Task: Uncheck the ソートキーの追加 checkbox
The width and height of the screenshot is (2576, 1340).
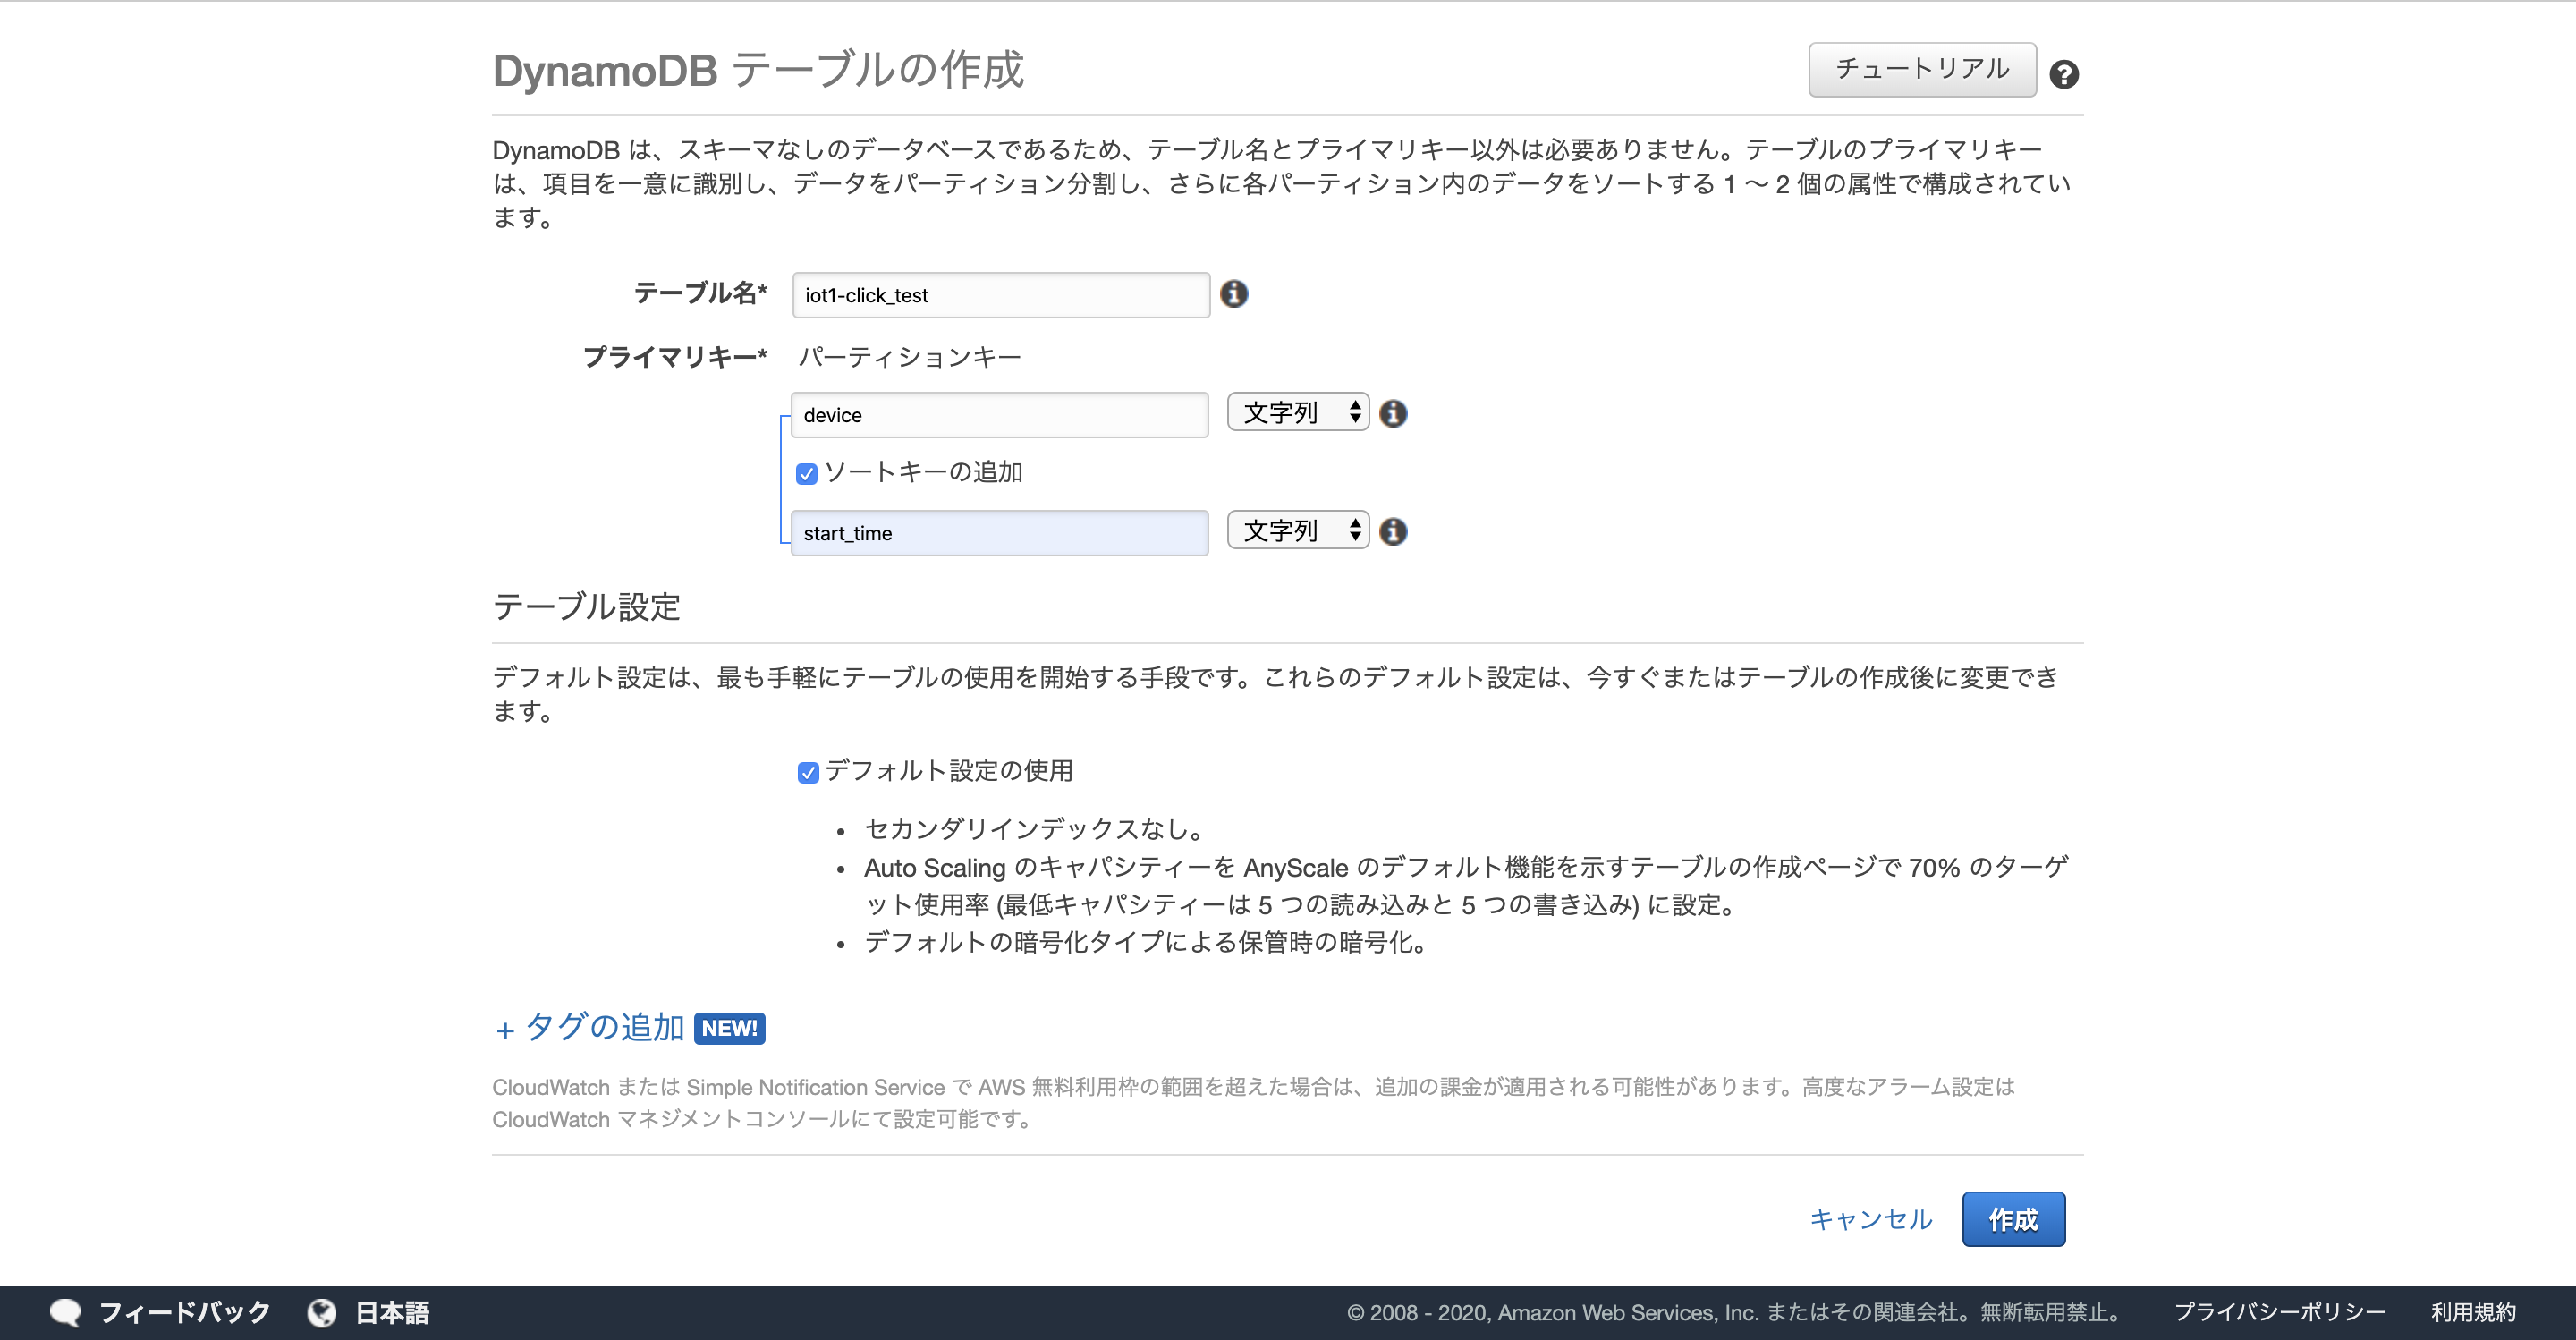Action: (x=806, y=473)
